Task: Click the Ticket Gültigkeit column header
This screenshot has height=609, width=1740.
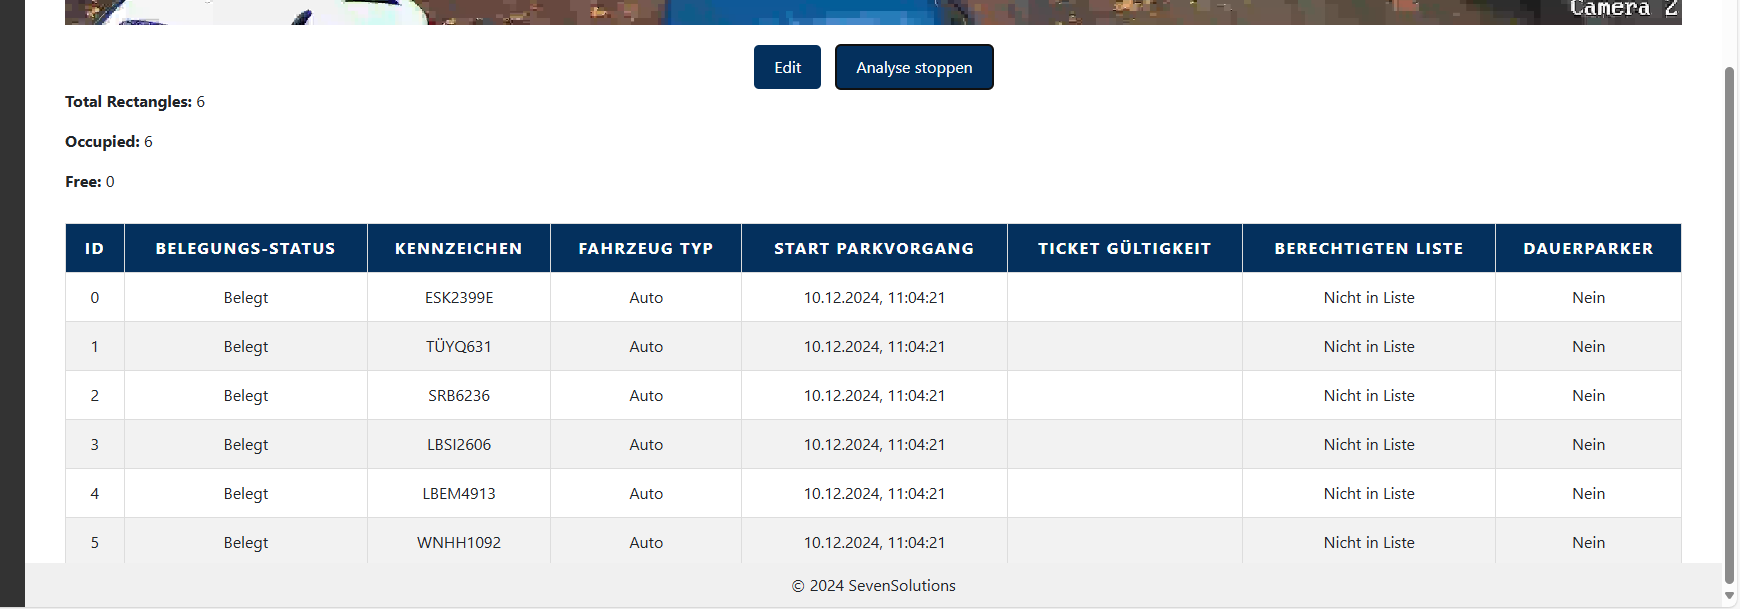Action: pyautogui.click(x=1124, y=248)
